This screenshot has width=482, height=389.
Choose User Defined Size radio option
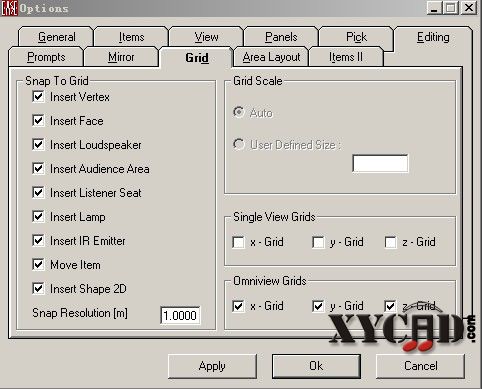click(x=239, y=144)
